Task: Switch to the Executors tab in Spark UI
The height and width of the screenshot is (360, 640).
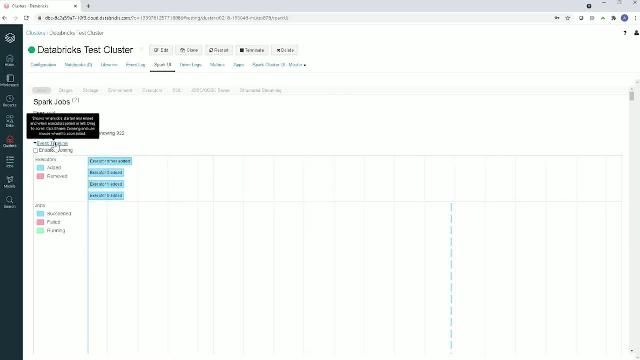Action: click(x=152, y=90)
